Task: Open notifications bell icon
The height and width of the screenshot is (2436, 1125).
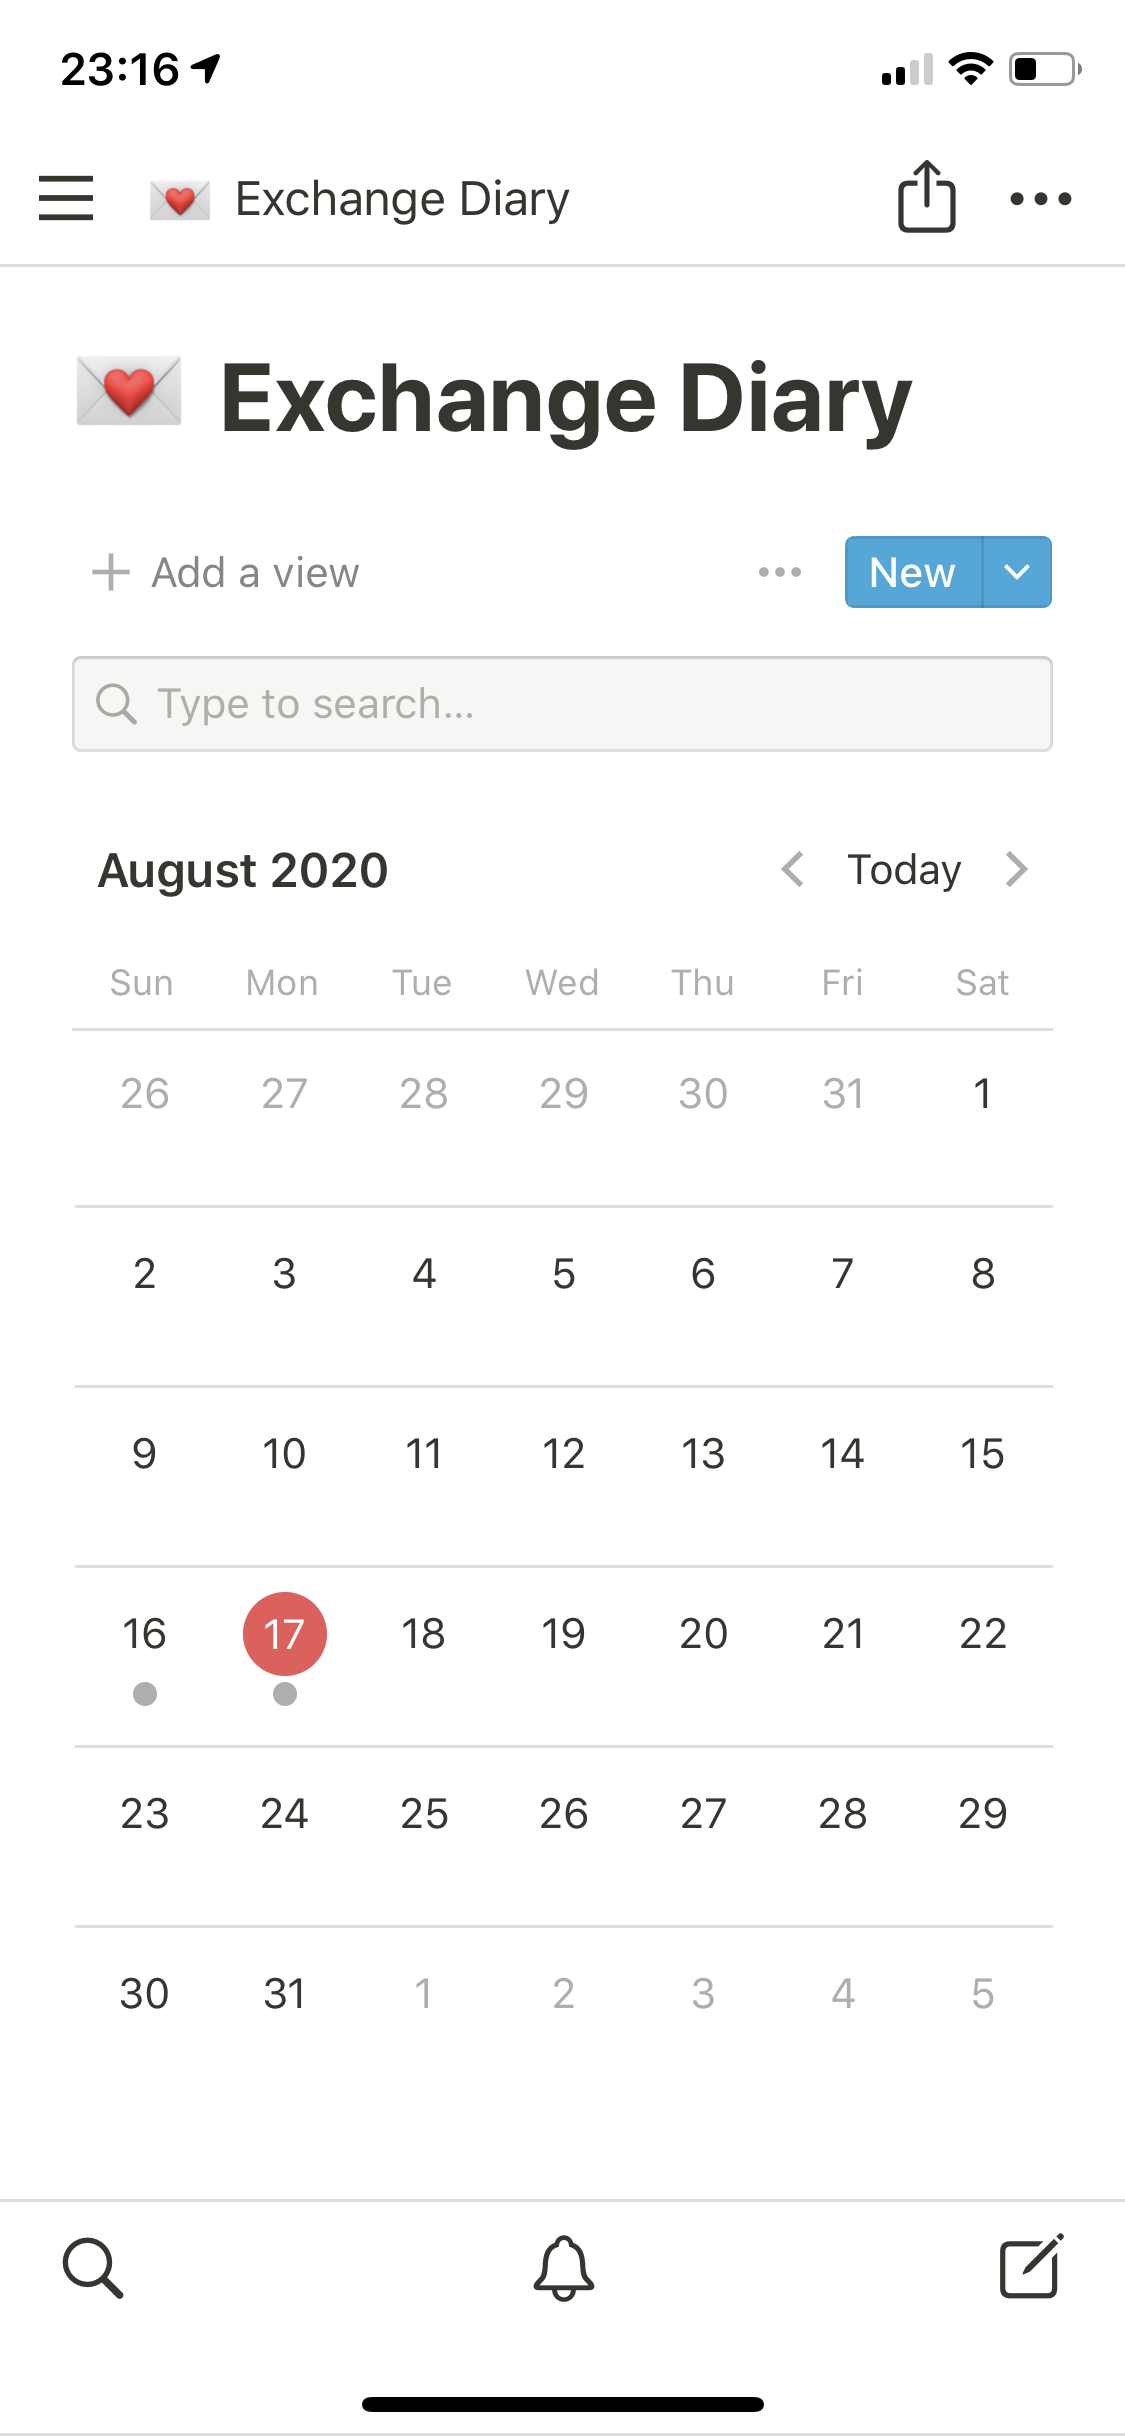Action: [x=564, y=2267]
